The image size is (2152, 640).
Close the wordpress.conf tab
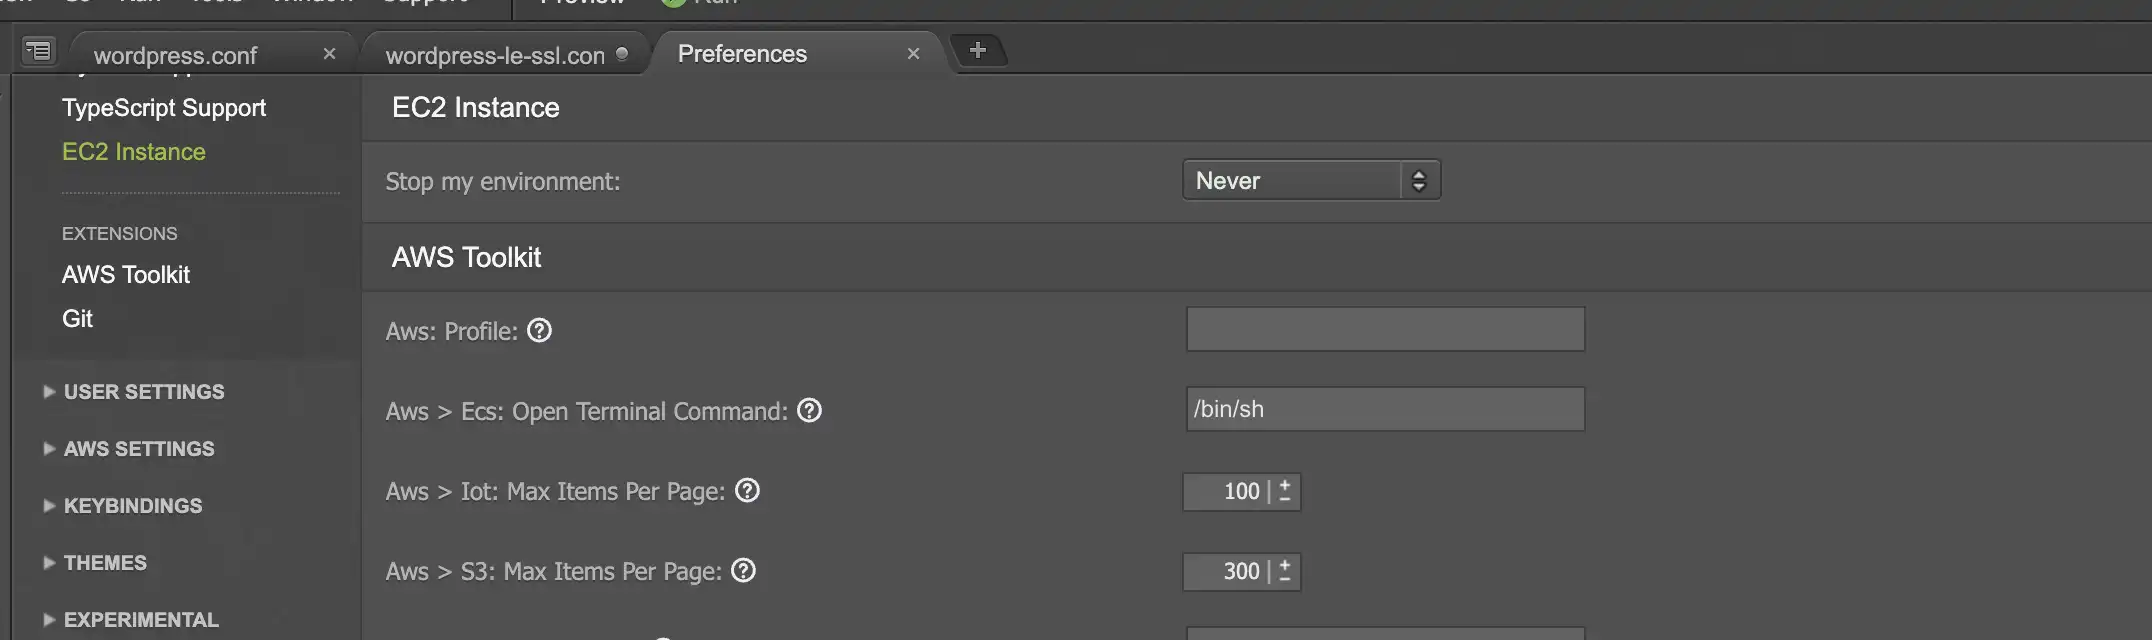[x=329, y=54]
